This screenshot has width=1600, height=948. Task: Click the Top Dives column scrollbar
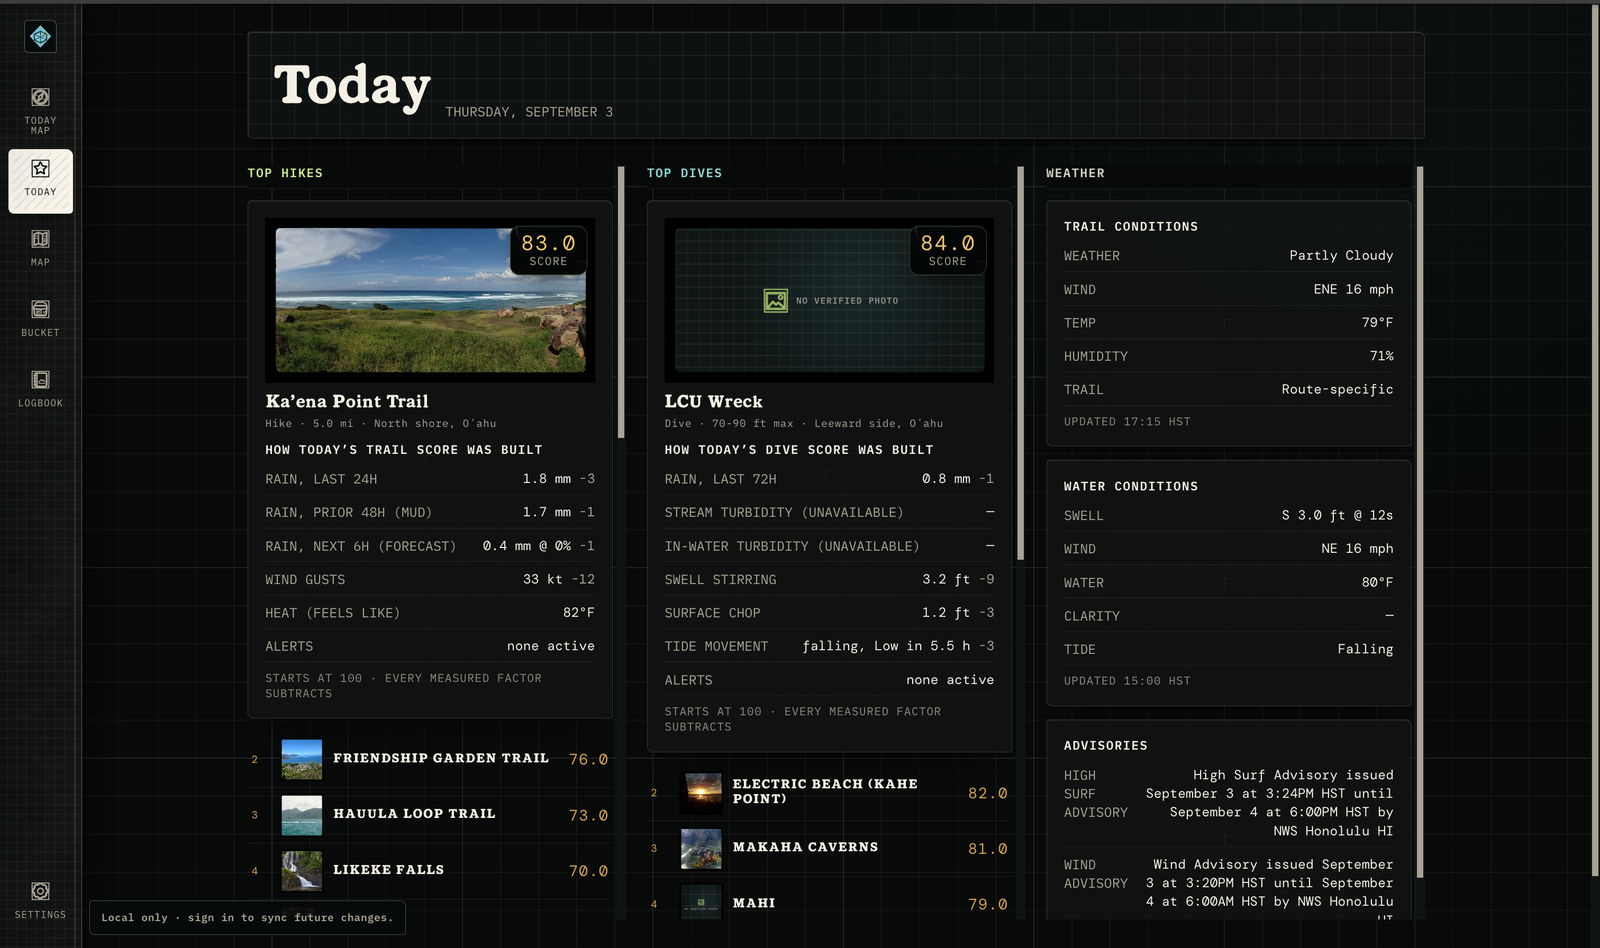coord(1020,363)
